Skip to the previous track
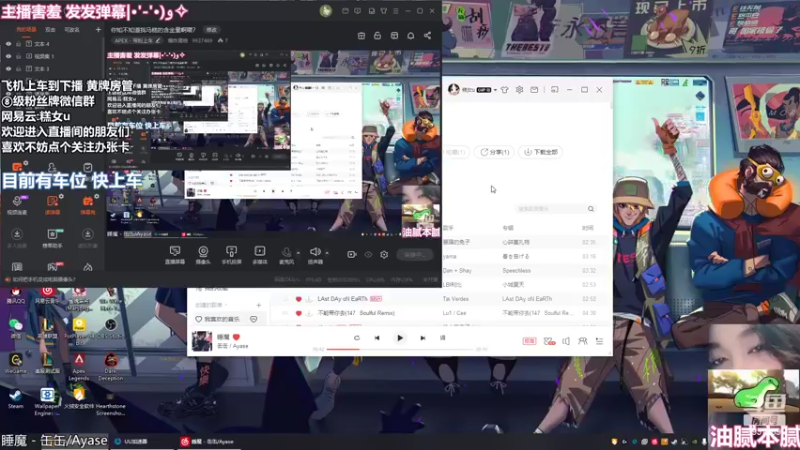Viewport: 800px width, 450px height. coord(377,338)
